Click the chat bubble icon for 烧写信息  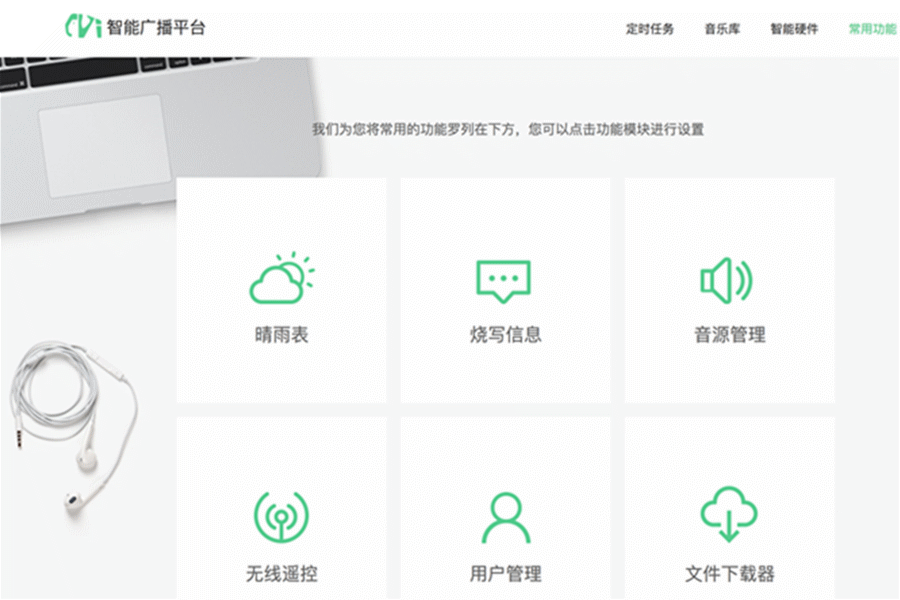(503, 281)
